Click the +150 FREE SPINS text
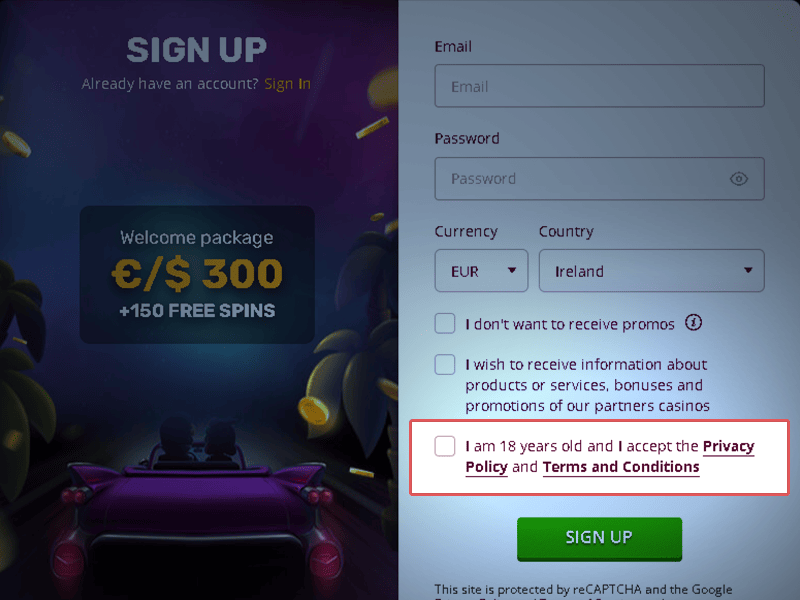The width and height of the screenshot is (800, 600). 197,311
